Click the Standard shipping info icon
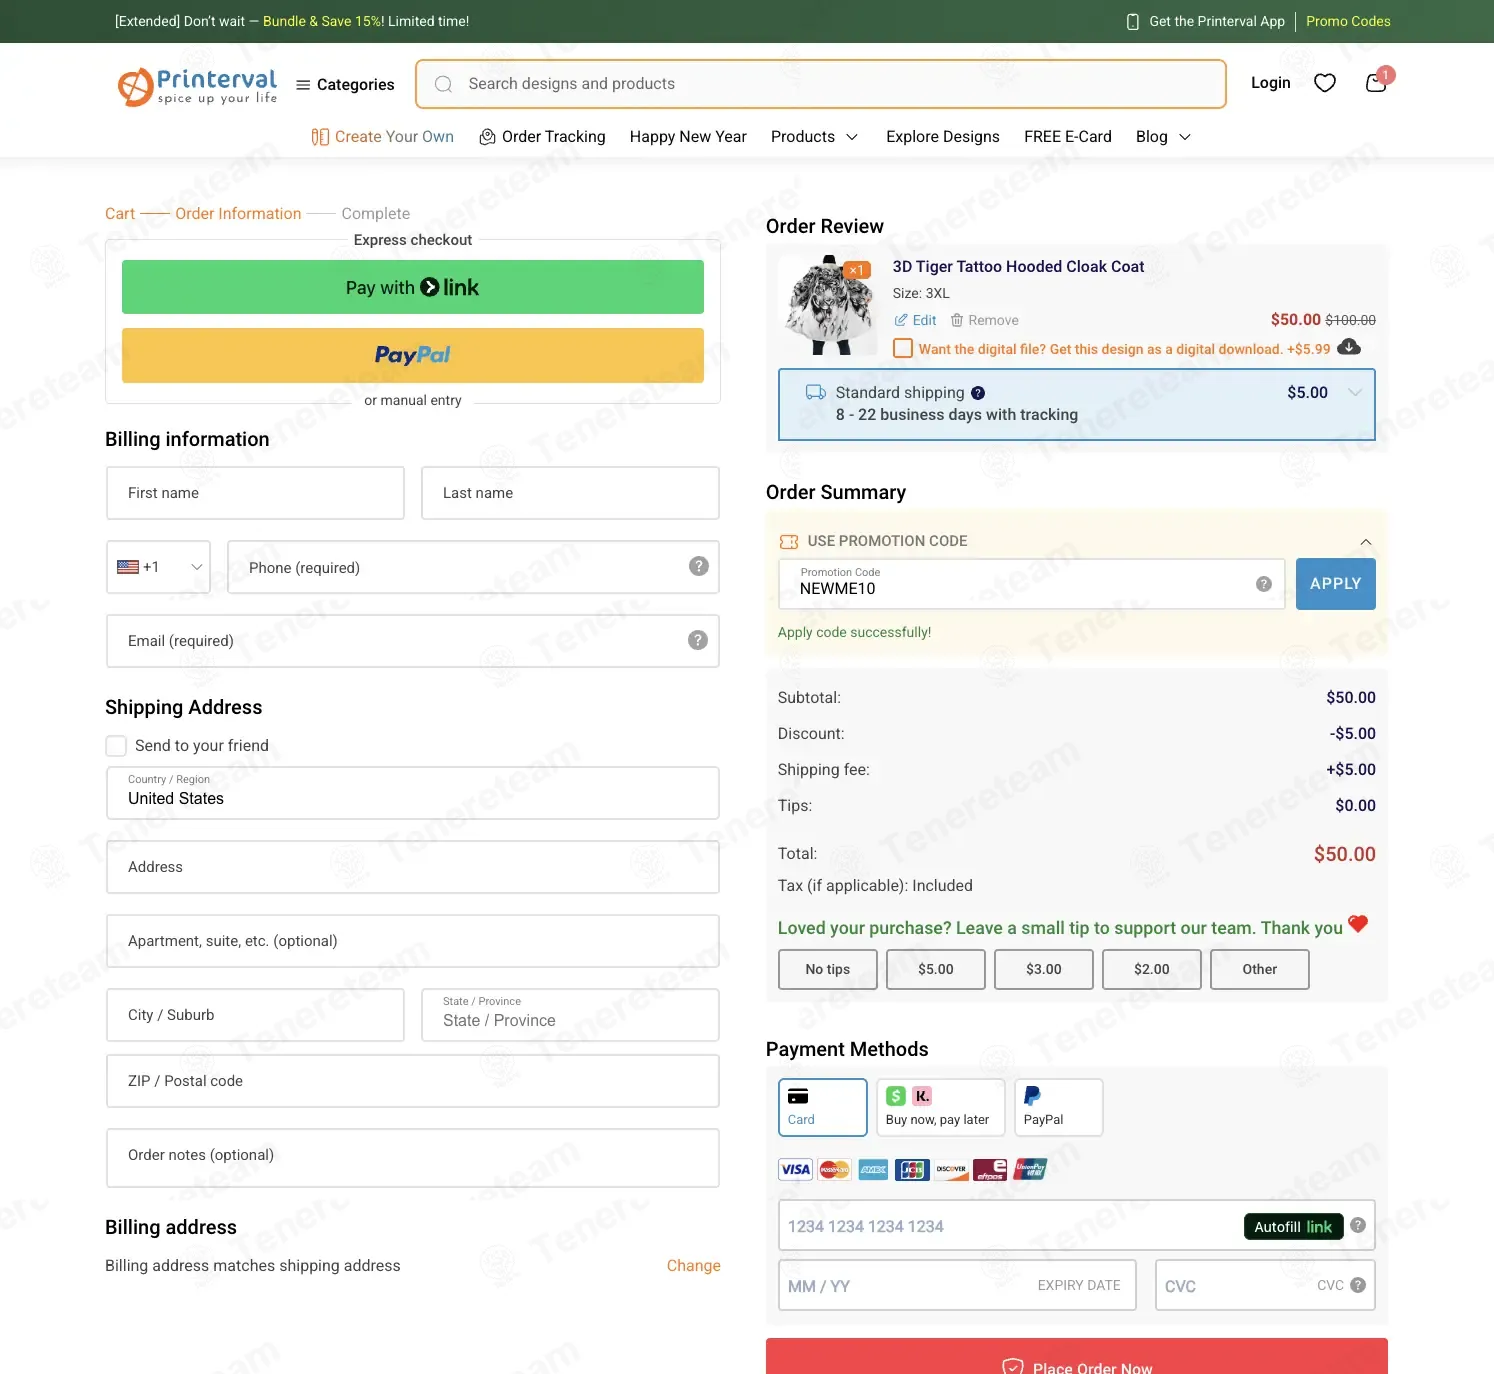This screenshot has height=1374, width=1494. pyautogui.click(x=978, y=393)
